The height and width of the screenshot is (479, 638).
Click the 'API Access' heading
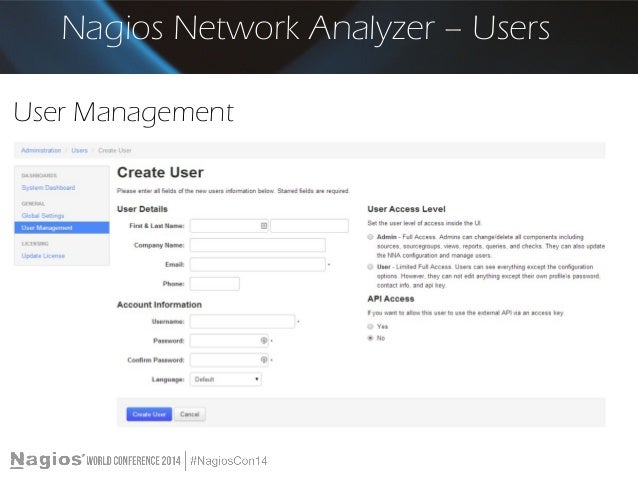[x=391, y=299]
